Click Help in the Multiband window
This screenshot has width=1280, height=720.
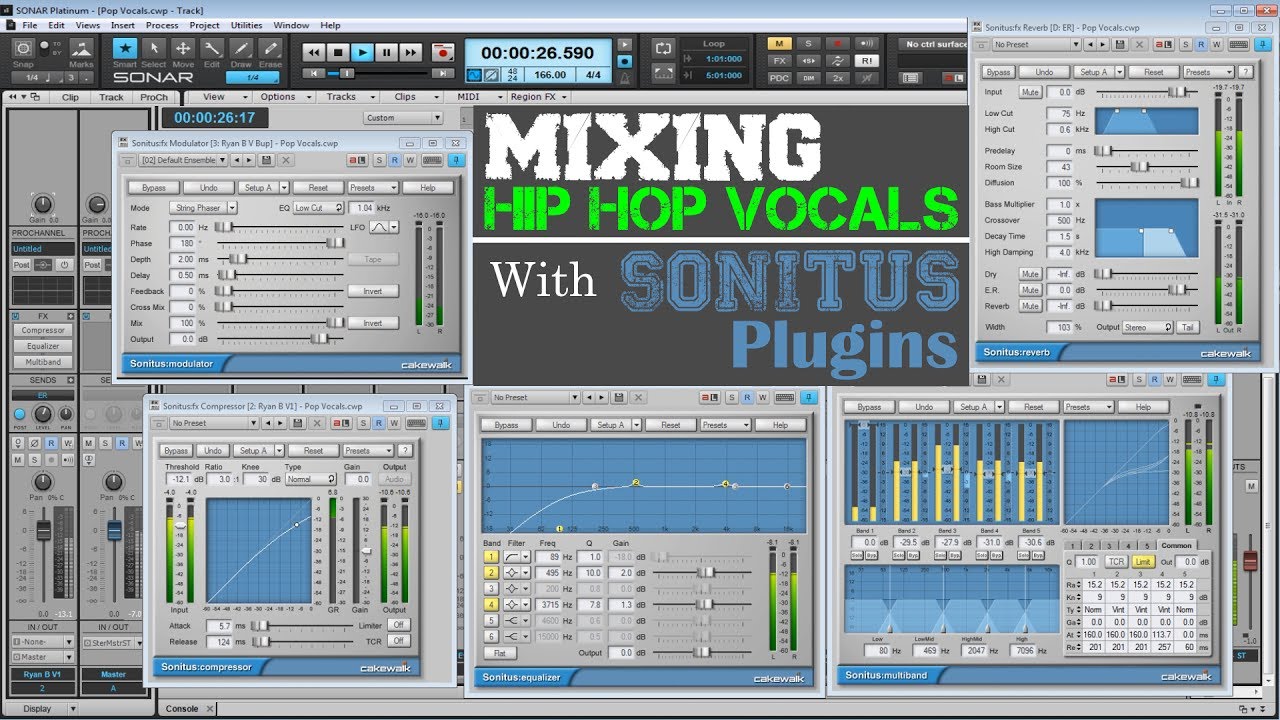(x=1143, y=407)
